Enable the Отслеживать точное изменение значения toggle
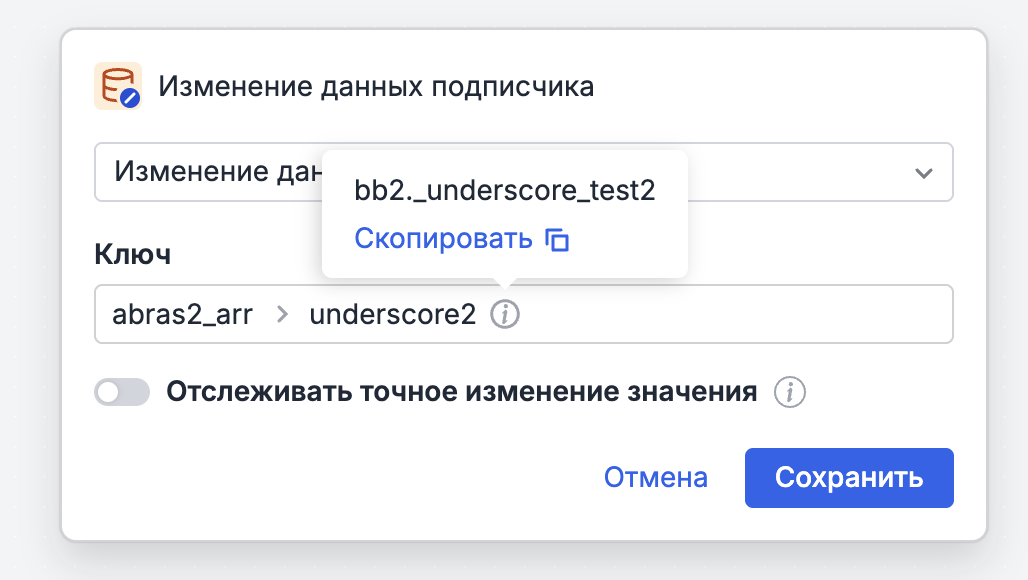The height and width of the screenshot is (580, 1028). coord(121,392)
